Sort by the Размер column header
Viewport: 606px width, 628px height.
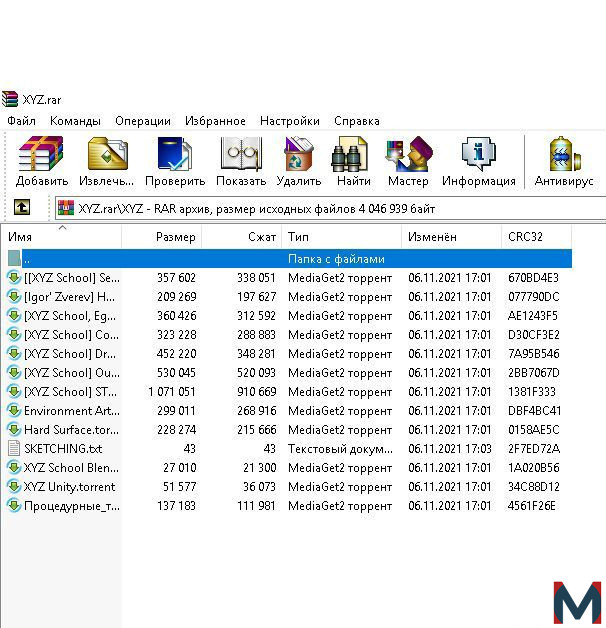162,237
